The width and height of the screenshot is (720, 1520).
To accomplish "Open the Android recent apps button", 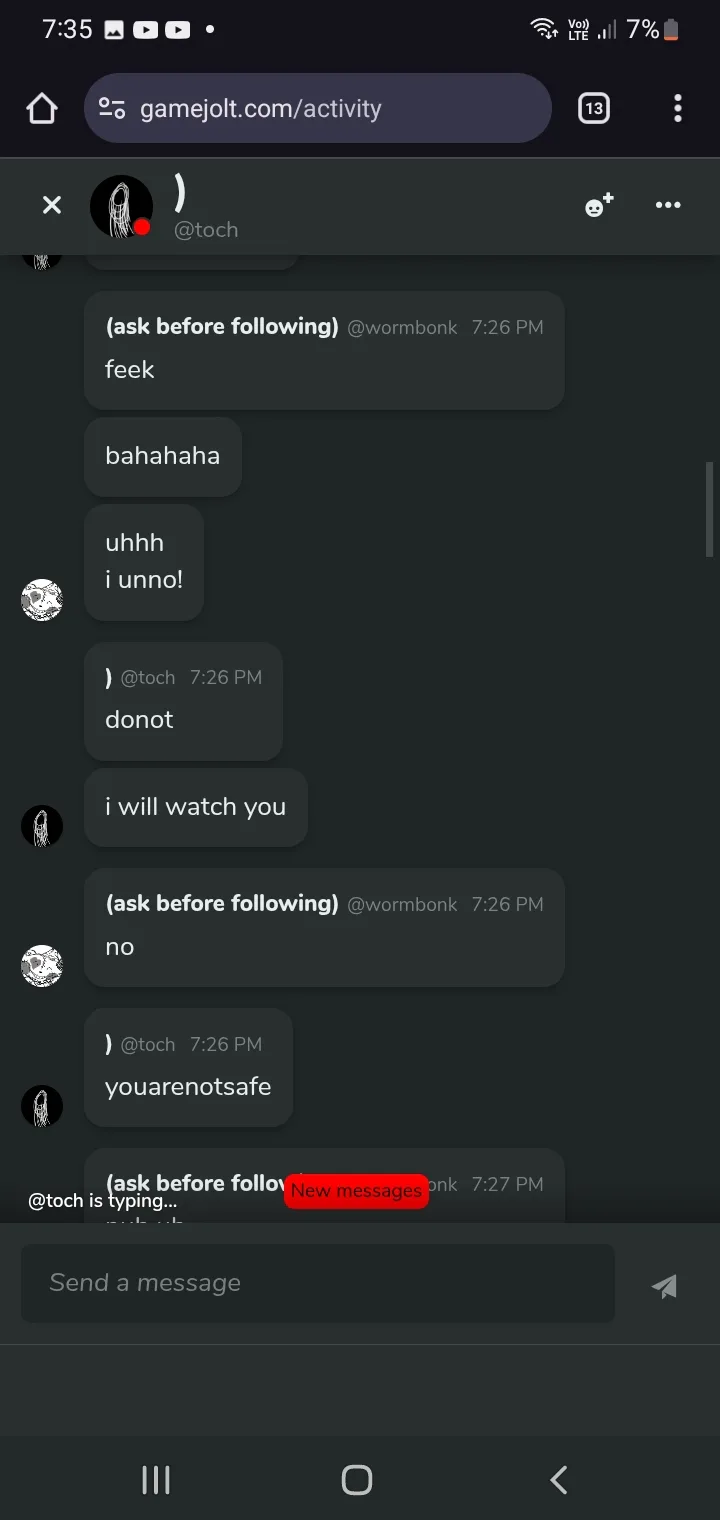I will [156, 1480].
